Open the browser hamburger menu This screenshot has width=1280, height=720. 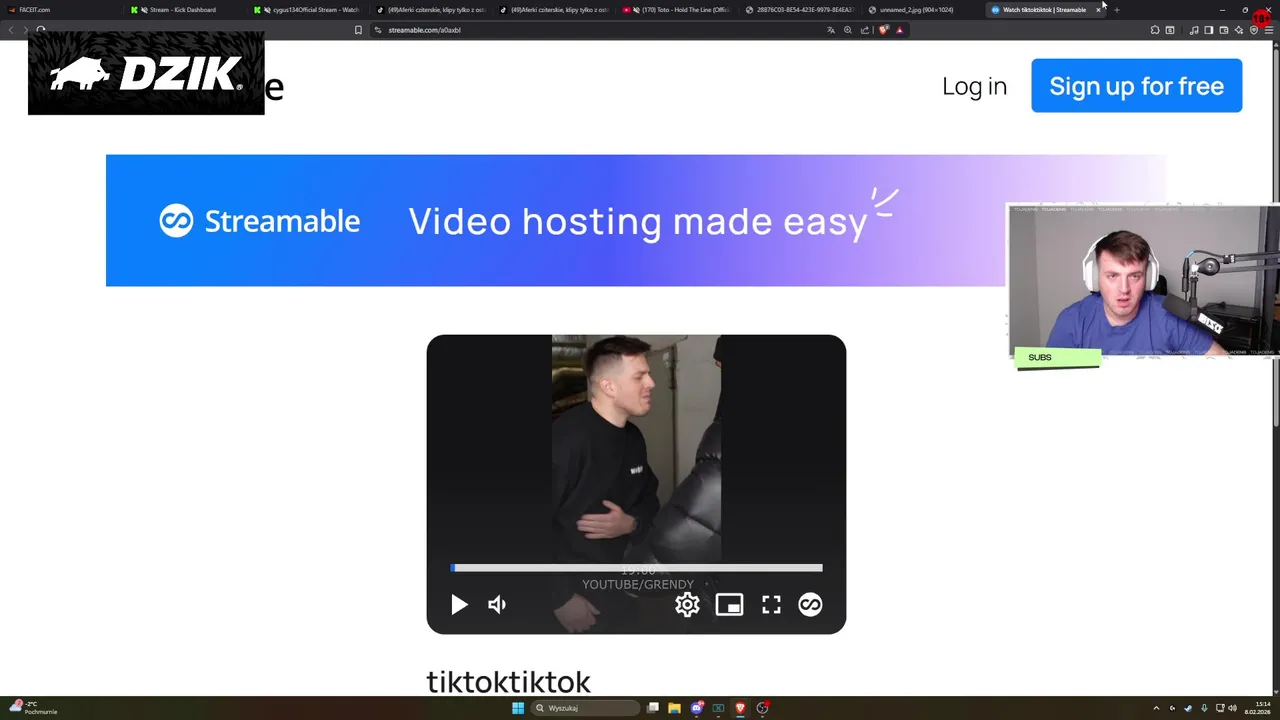1269,30
